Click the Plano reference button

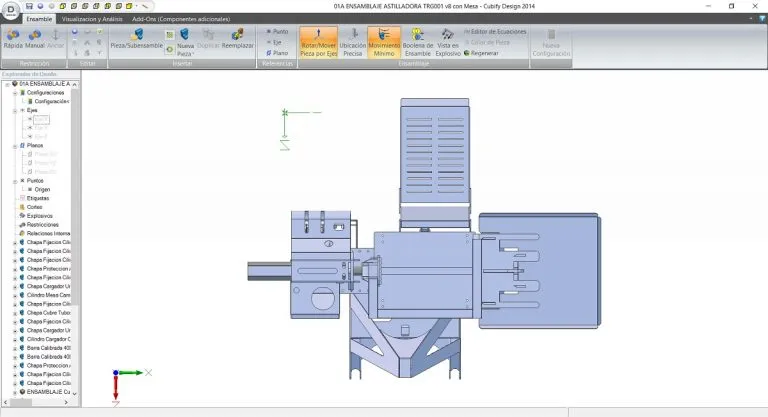[279, 54]
